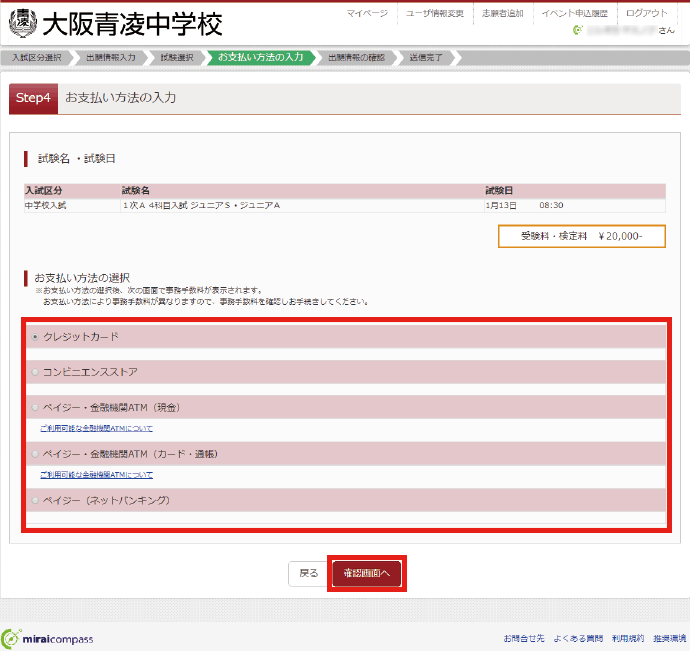This screenshot has width=690, height=651.
Task: Click the 08:30 exam time text
Action: 551,206
